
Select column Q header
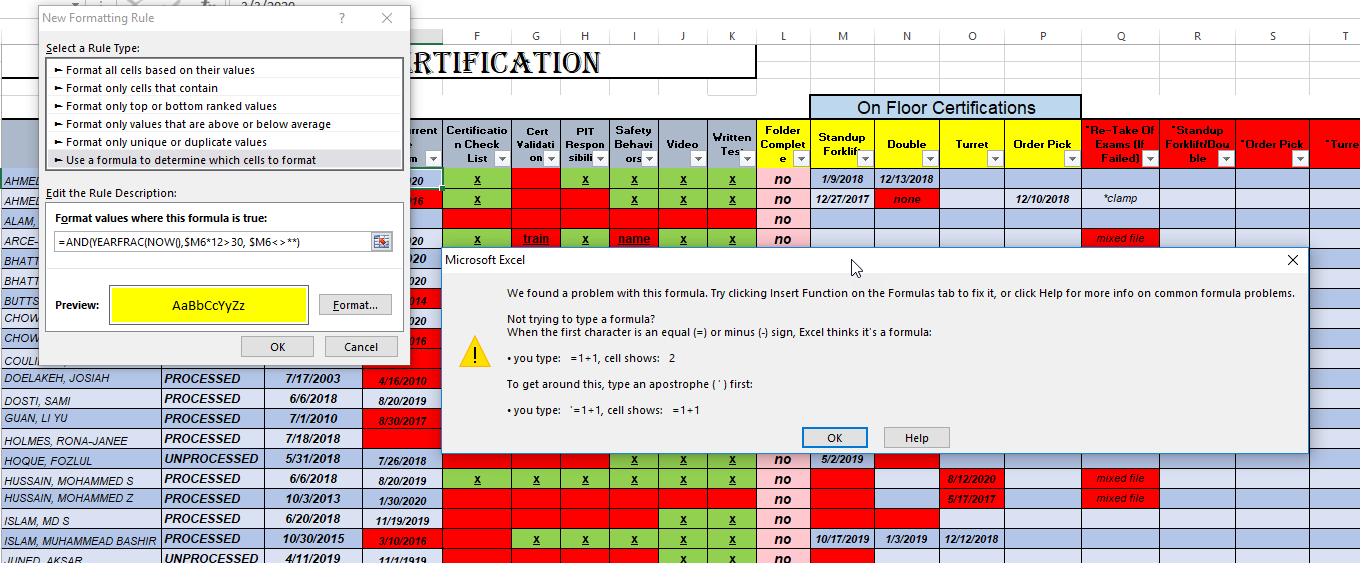[x=1121, y=36]
